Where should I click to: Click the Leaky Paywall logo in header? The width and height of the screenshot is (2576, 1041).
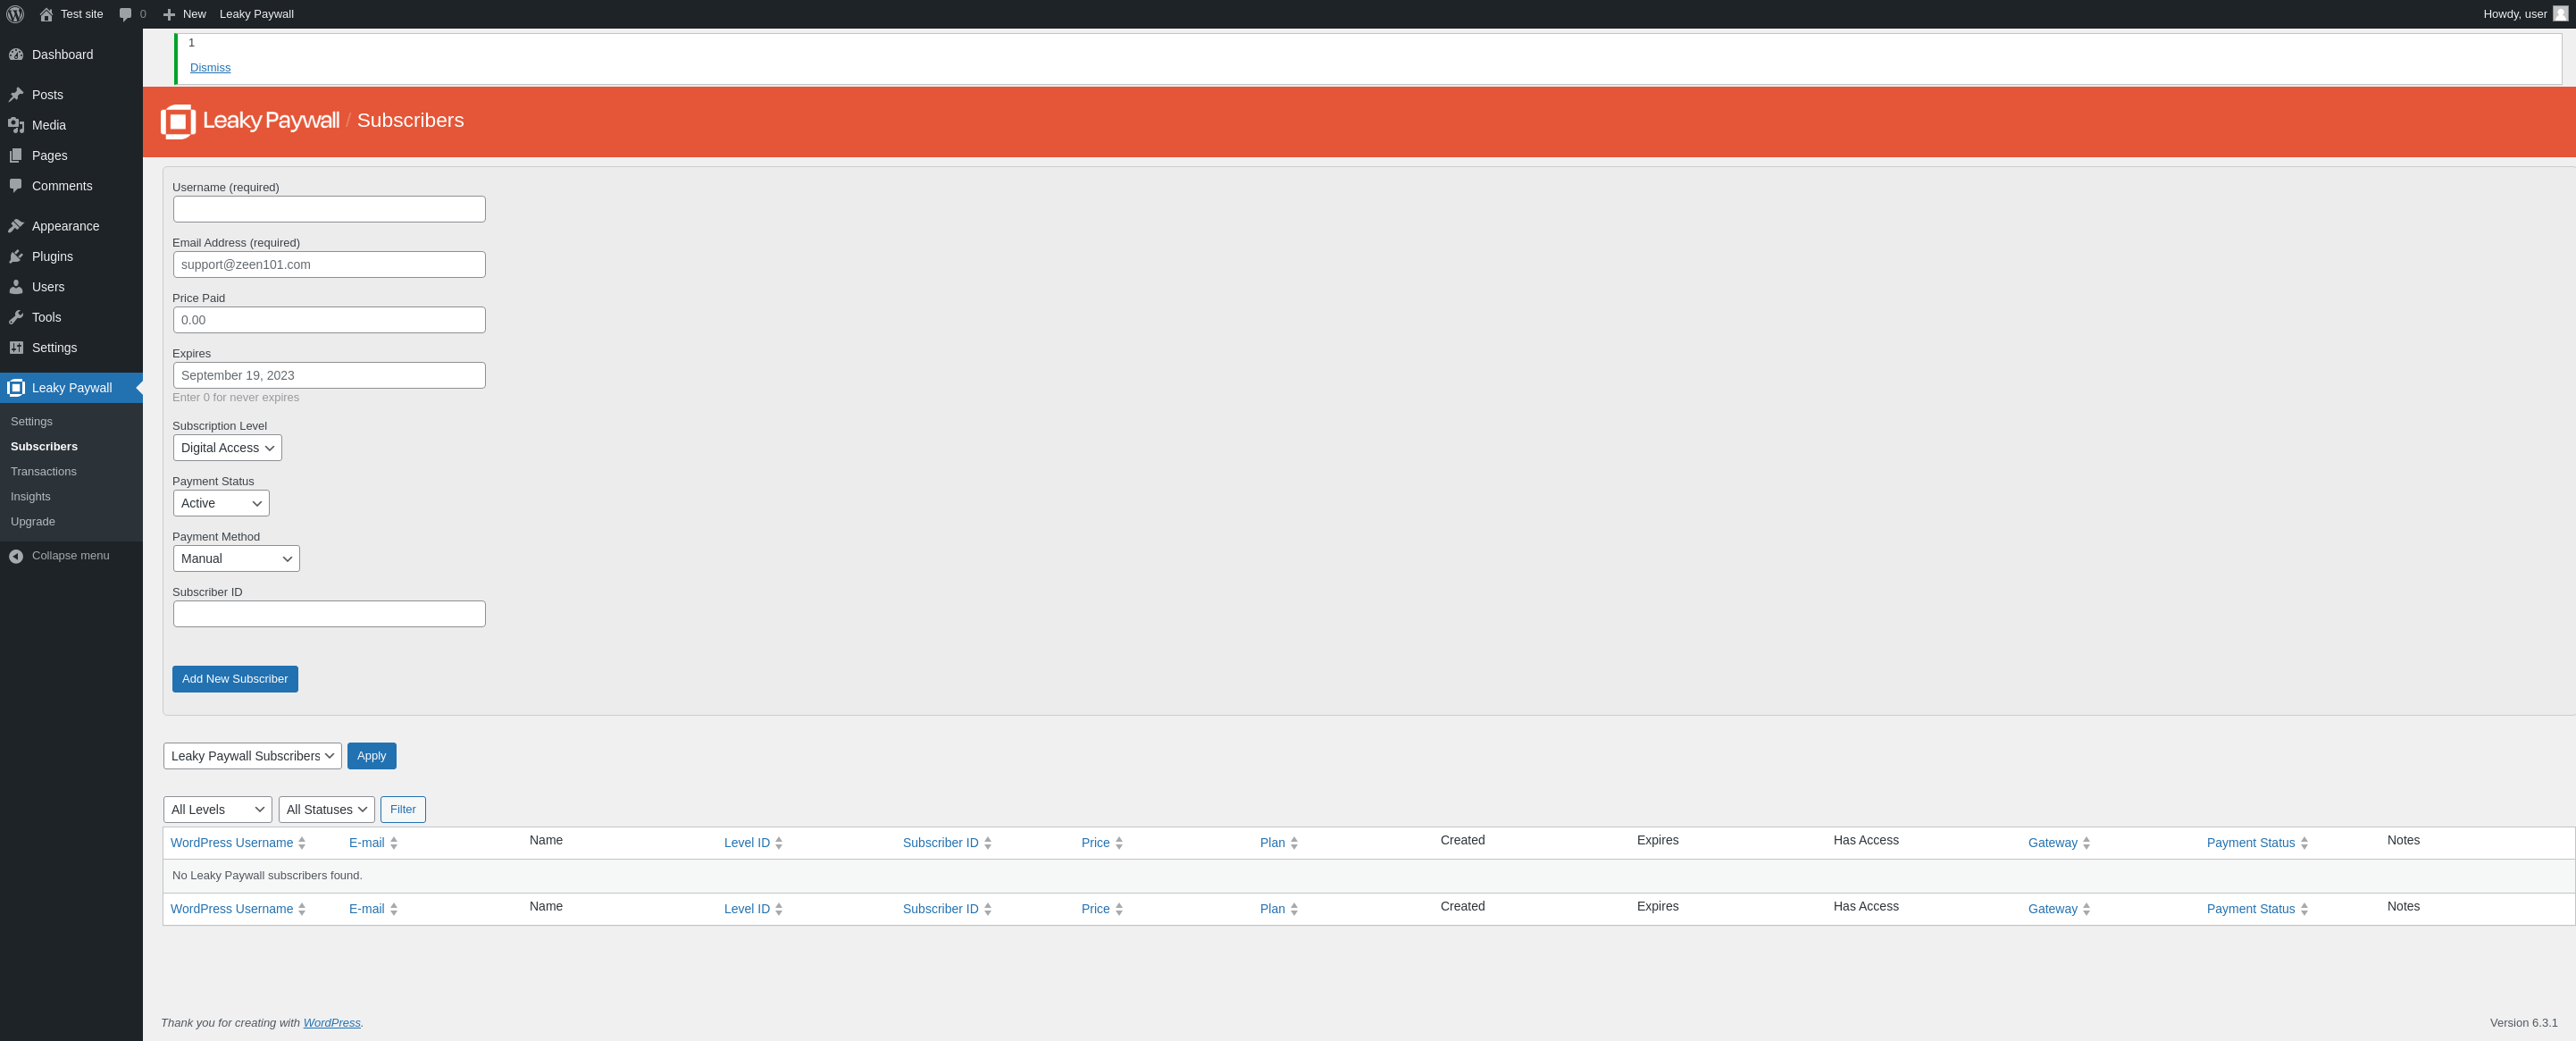click(178, 121)
